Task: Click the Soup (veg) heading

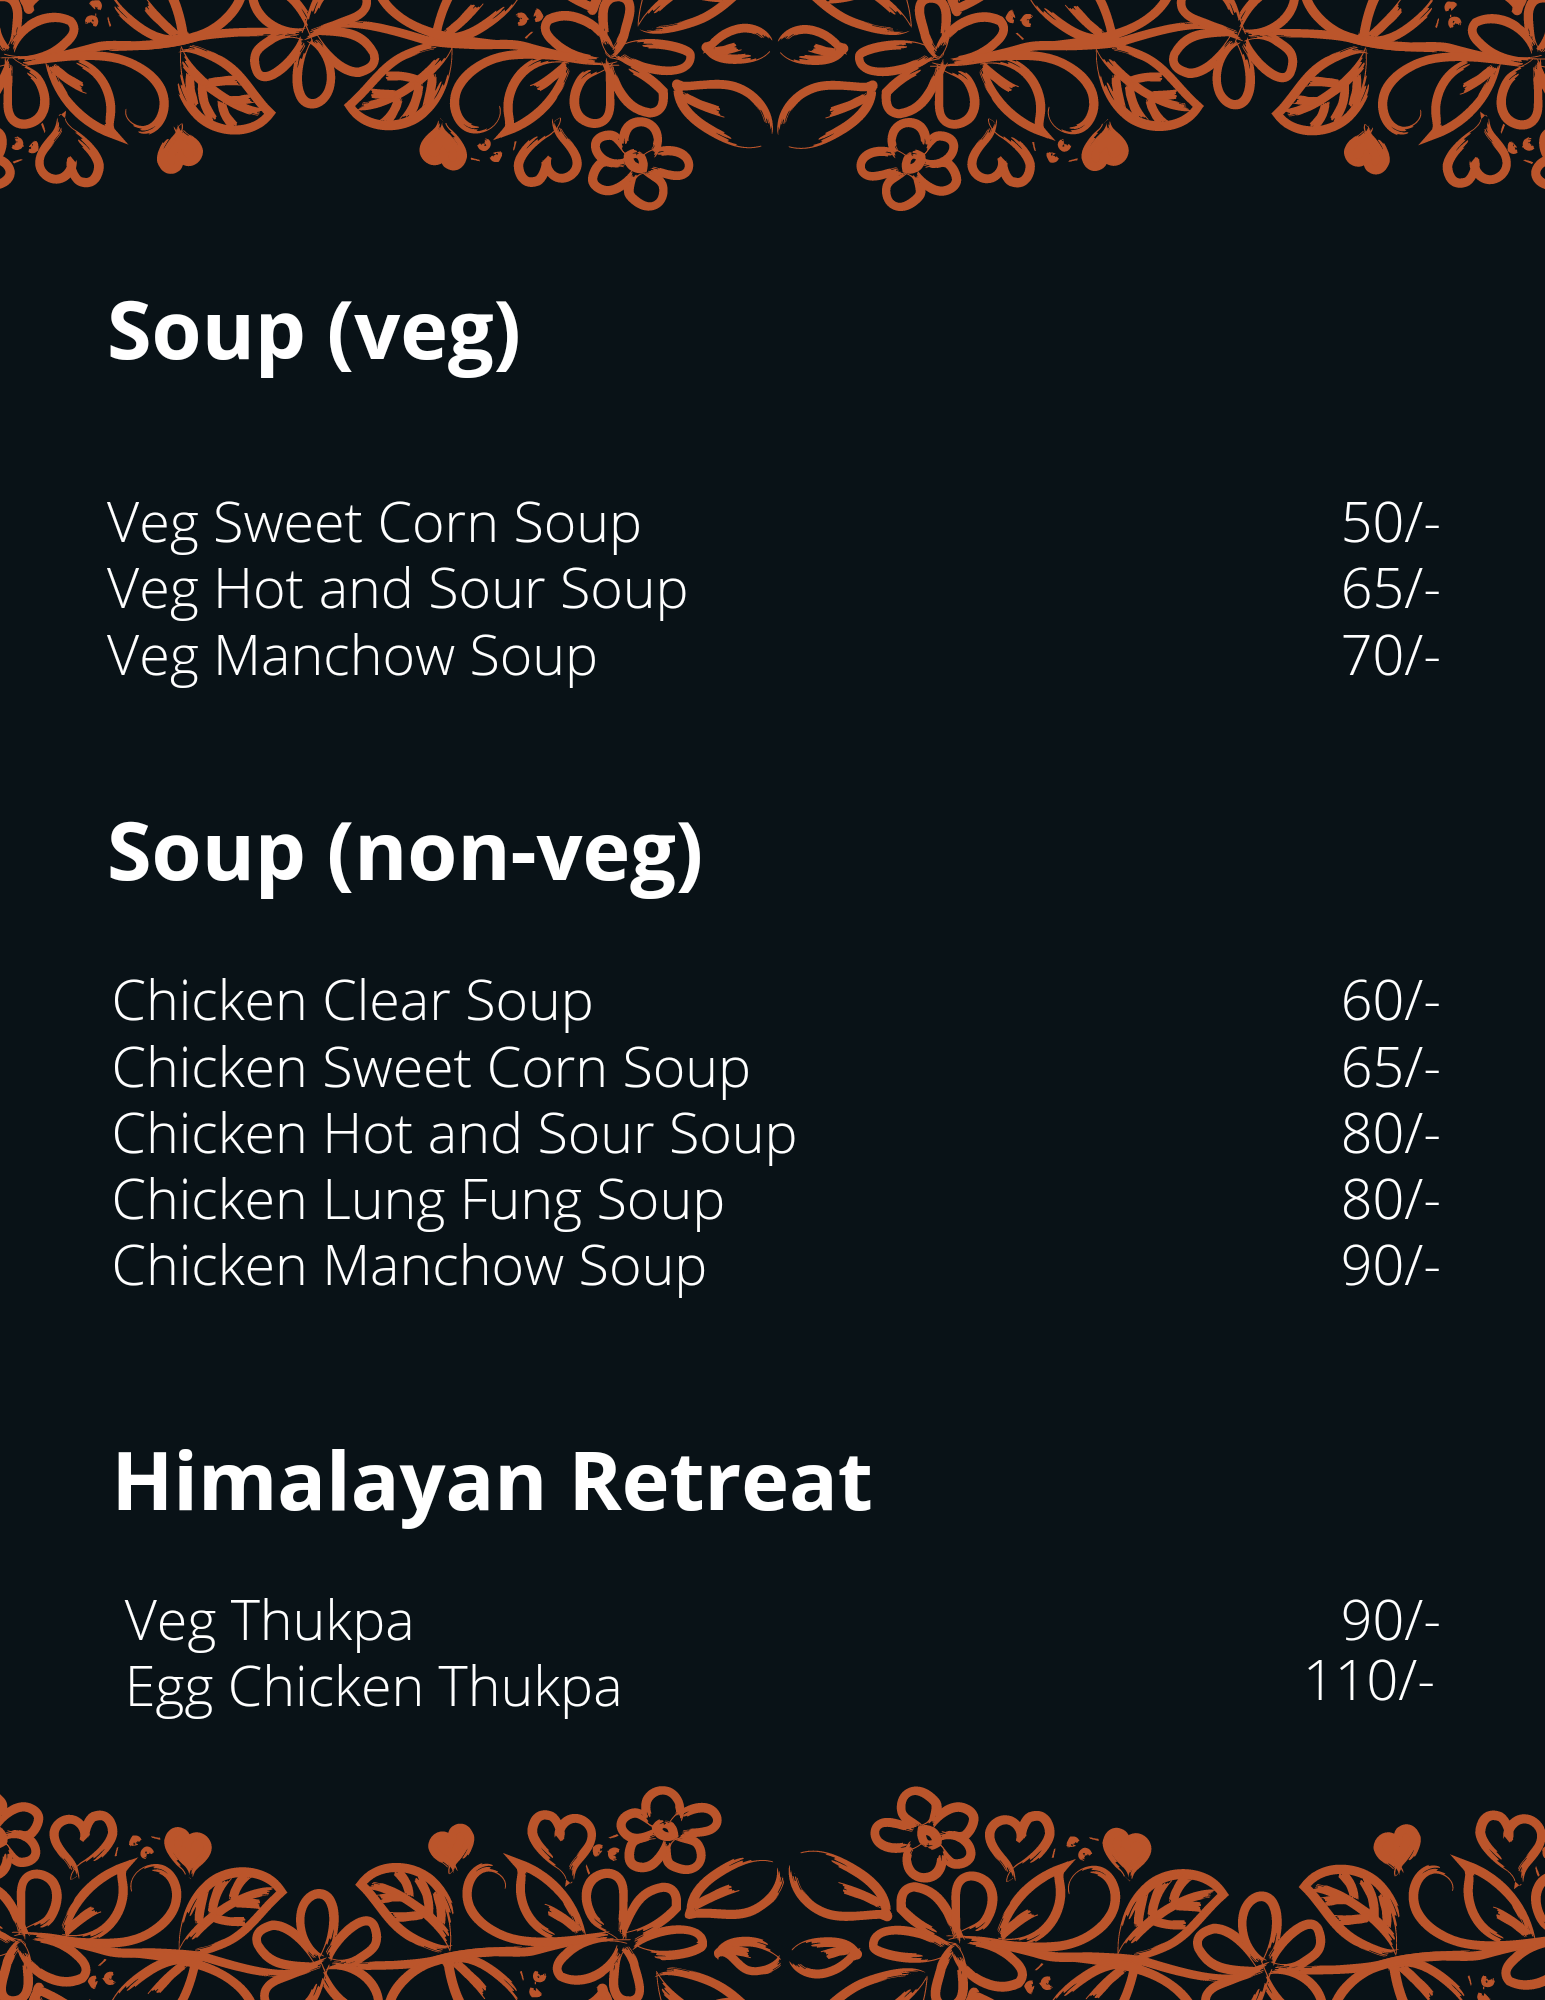Action: click(314, 334)
